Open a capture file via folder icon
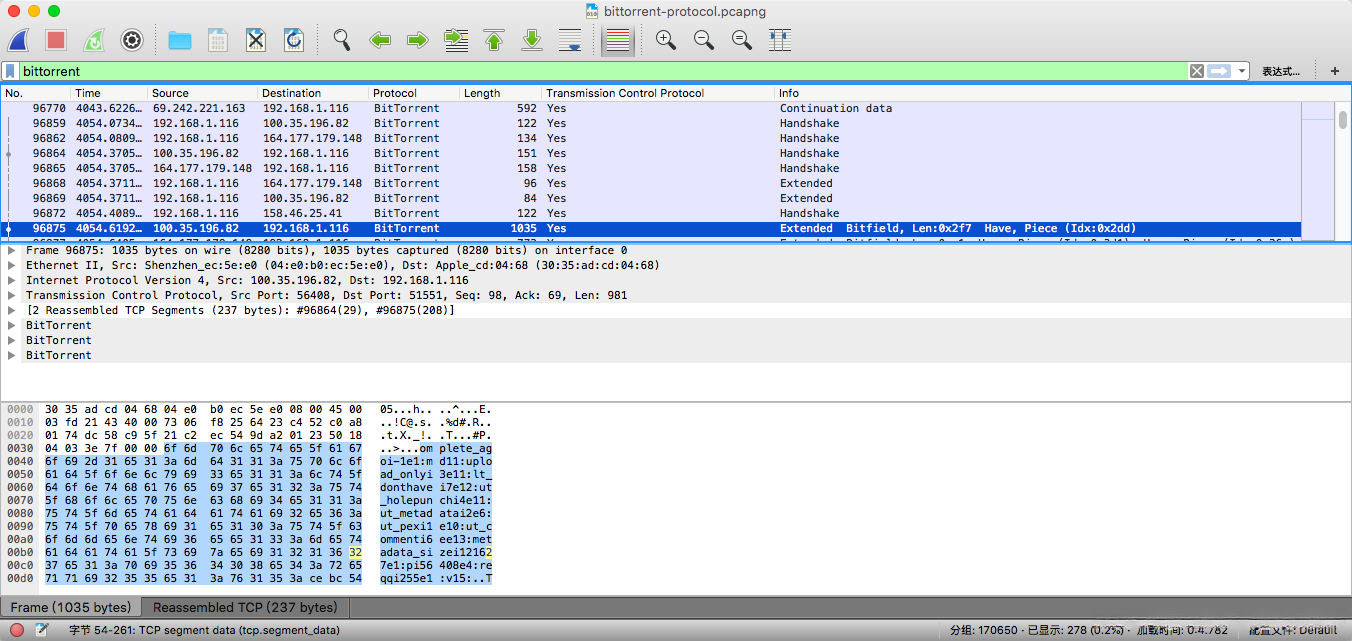This screenshot has height=641, width=1352. click(x=180, y=40)
